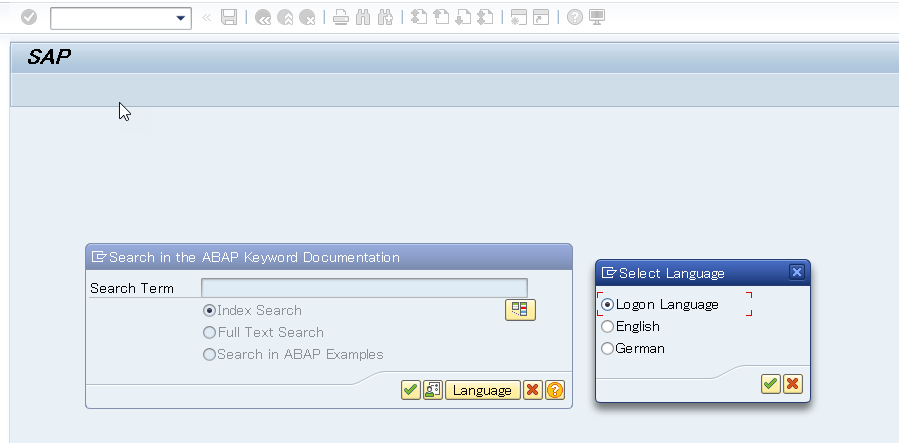Screen dimensions: 899x443
Task: Click the Save diskette icon
Action: pos(229,18)
